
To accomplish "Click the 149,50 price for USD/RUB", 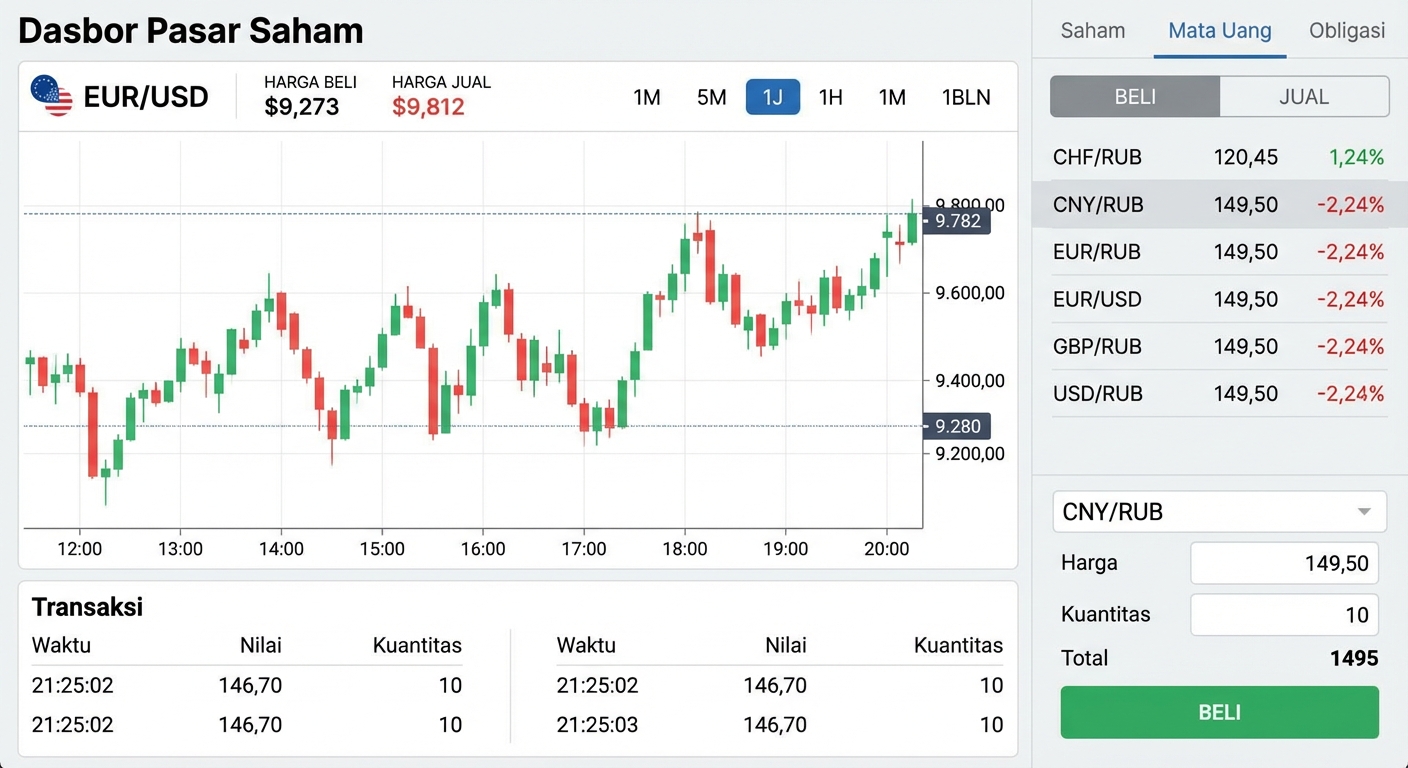I will click(x=1246, y=394).
